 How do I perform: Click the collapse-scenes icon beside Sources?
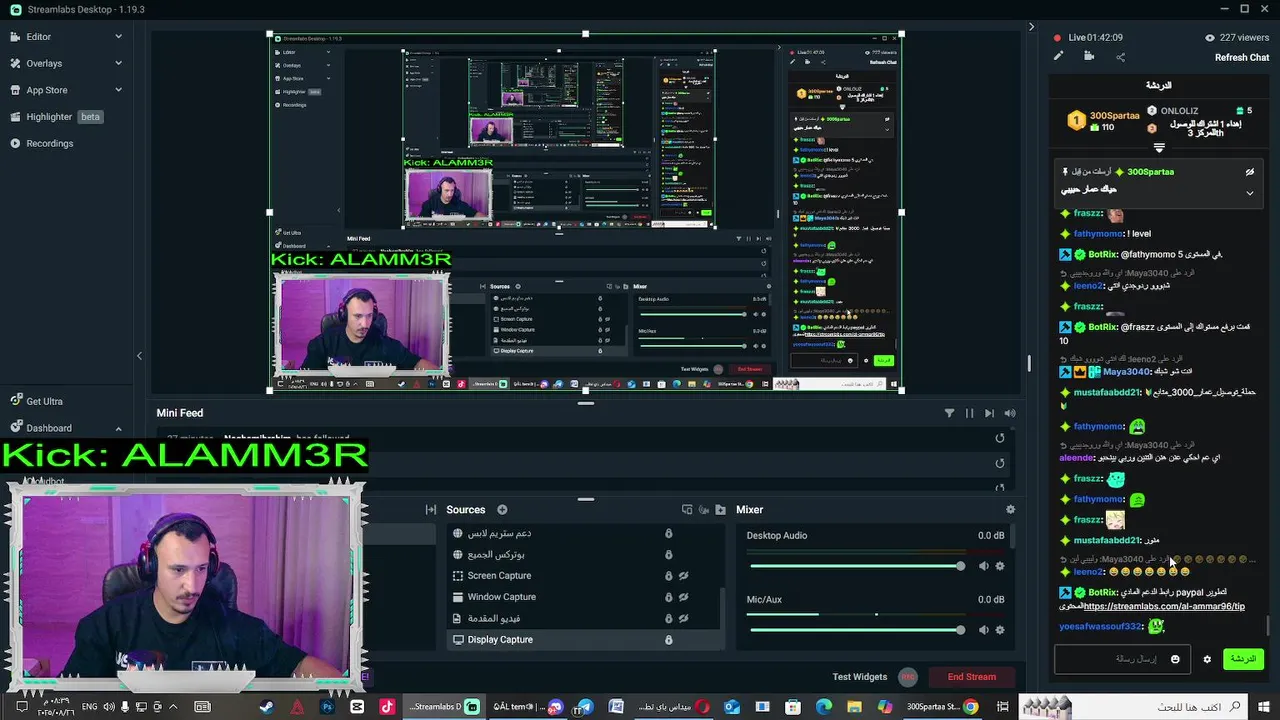tap(431, 510)
